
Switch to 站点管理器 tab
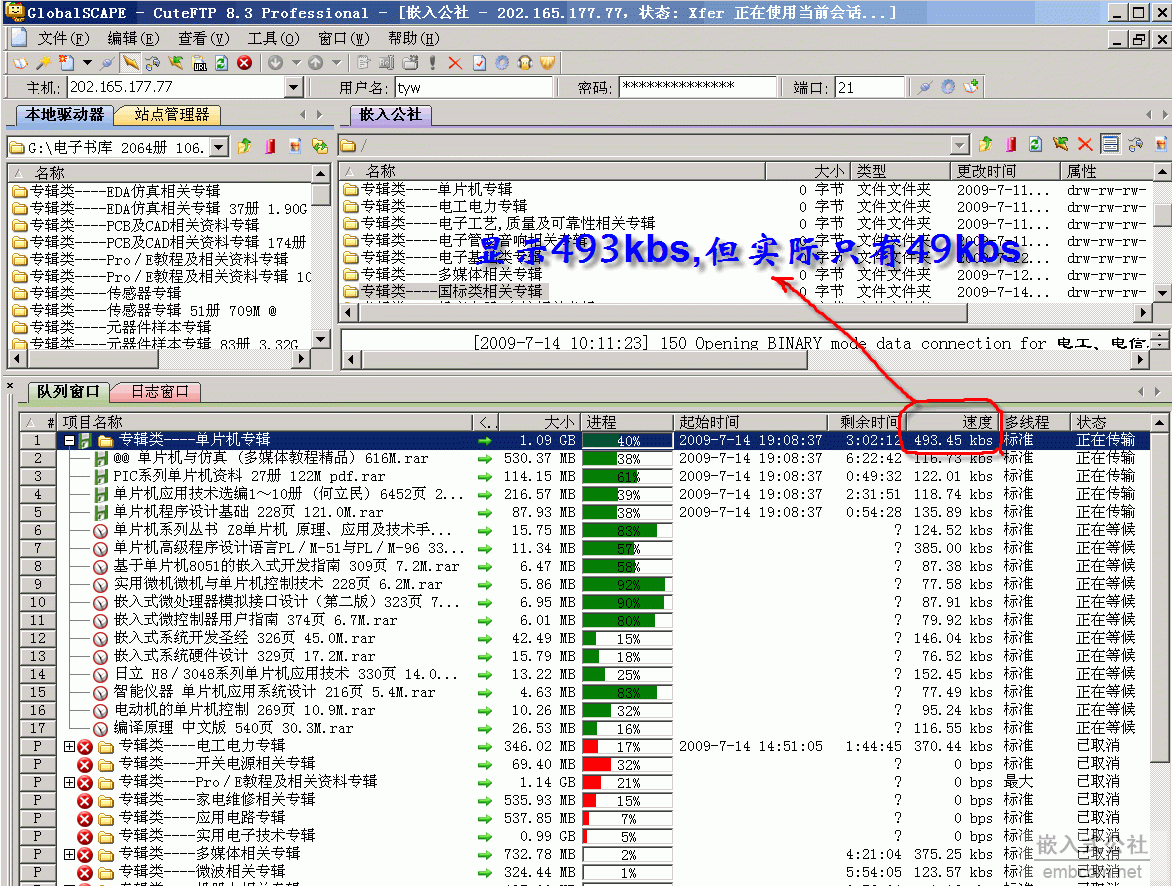pos(171,114)
